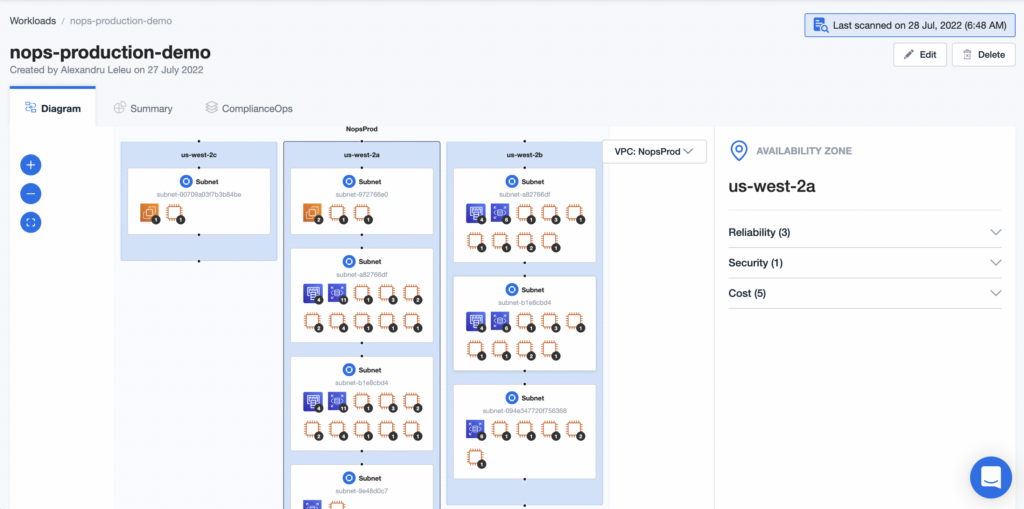Click the Delete button

pyautogui.click(x=984, y=55)
